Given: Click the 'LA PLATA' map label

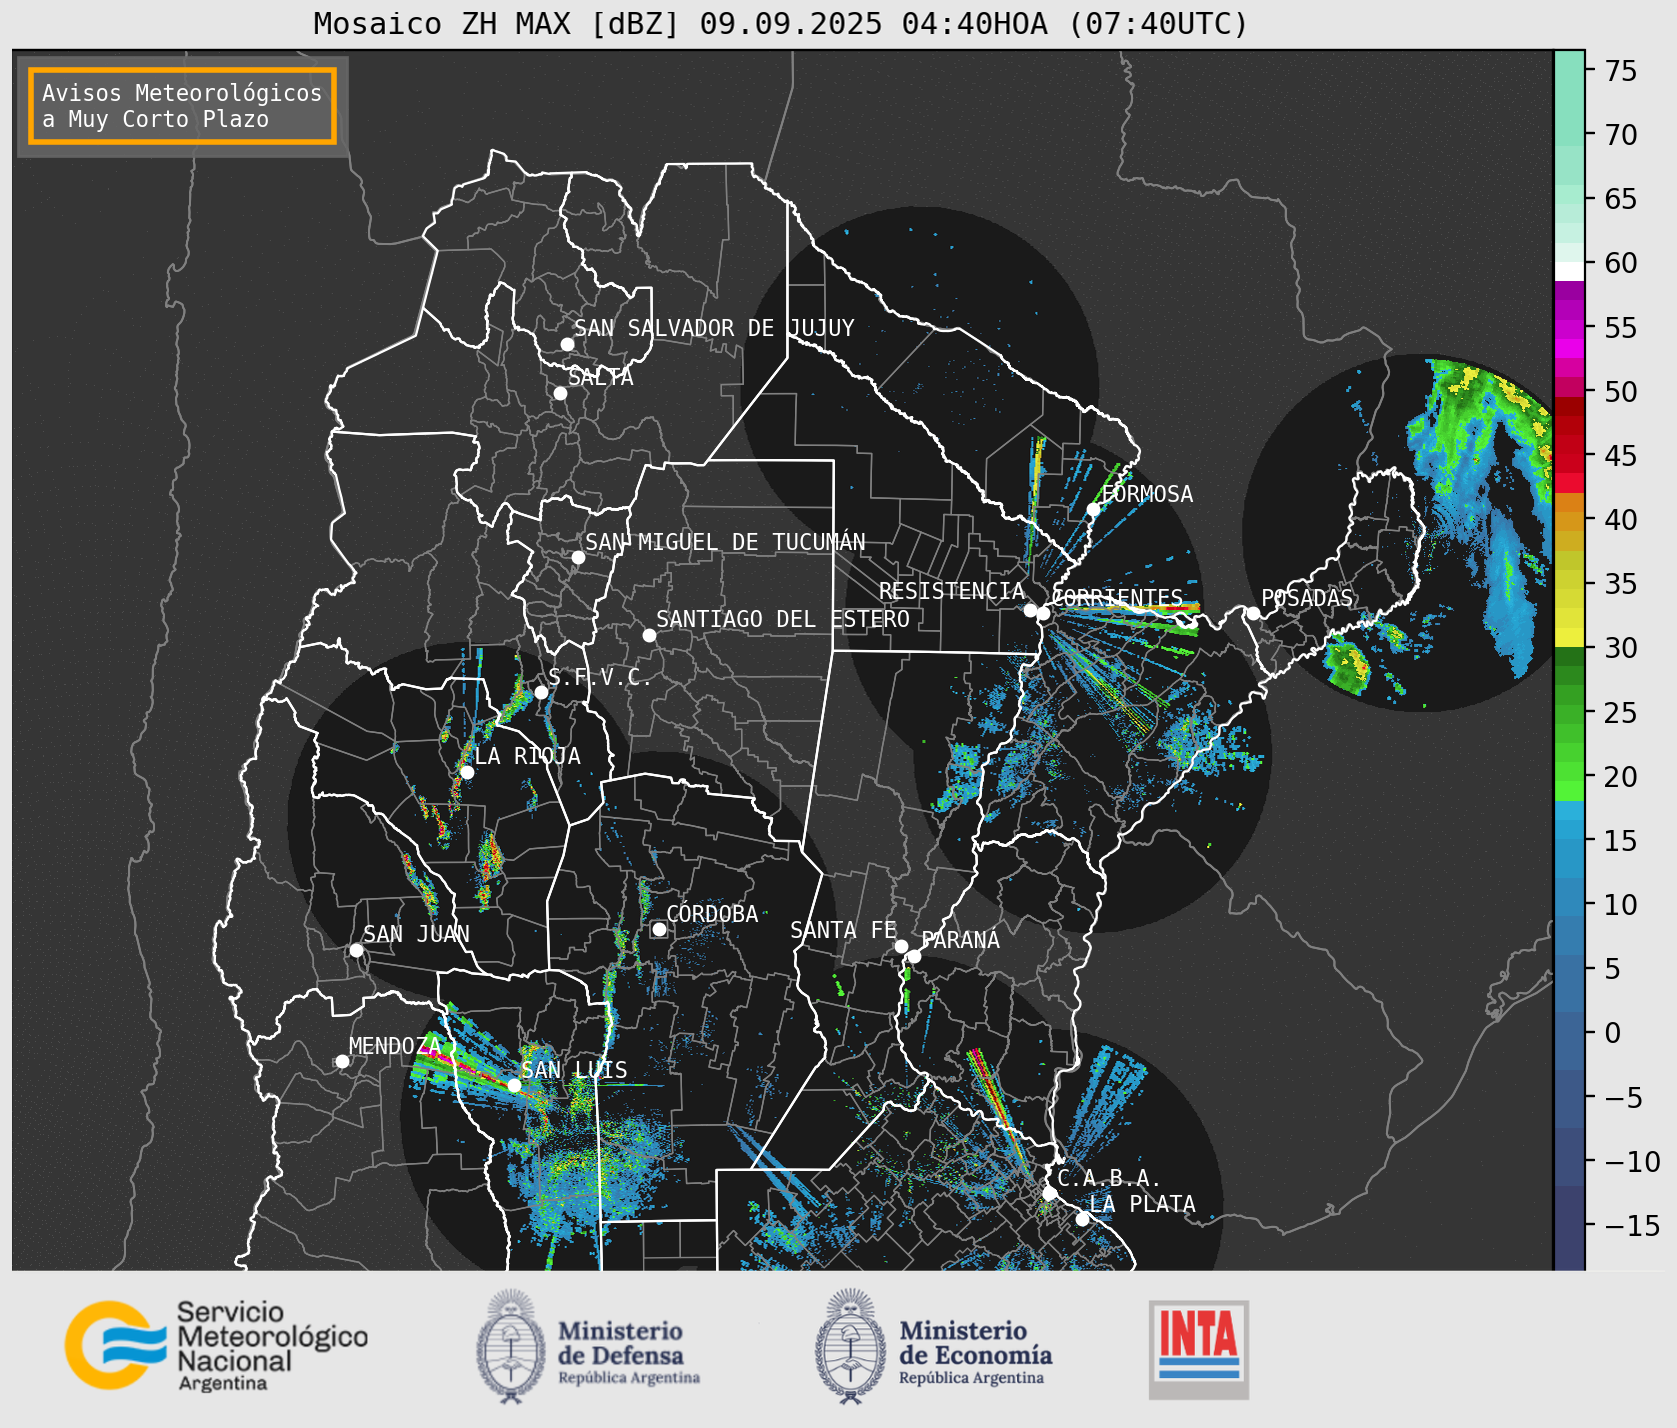Looking at the screenshot, I should (x=1142, y=1204).
